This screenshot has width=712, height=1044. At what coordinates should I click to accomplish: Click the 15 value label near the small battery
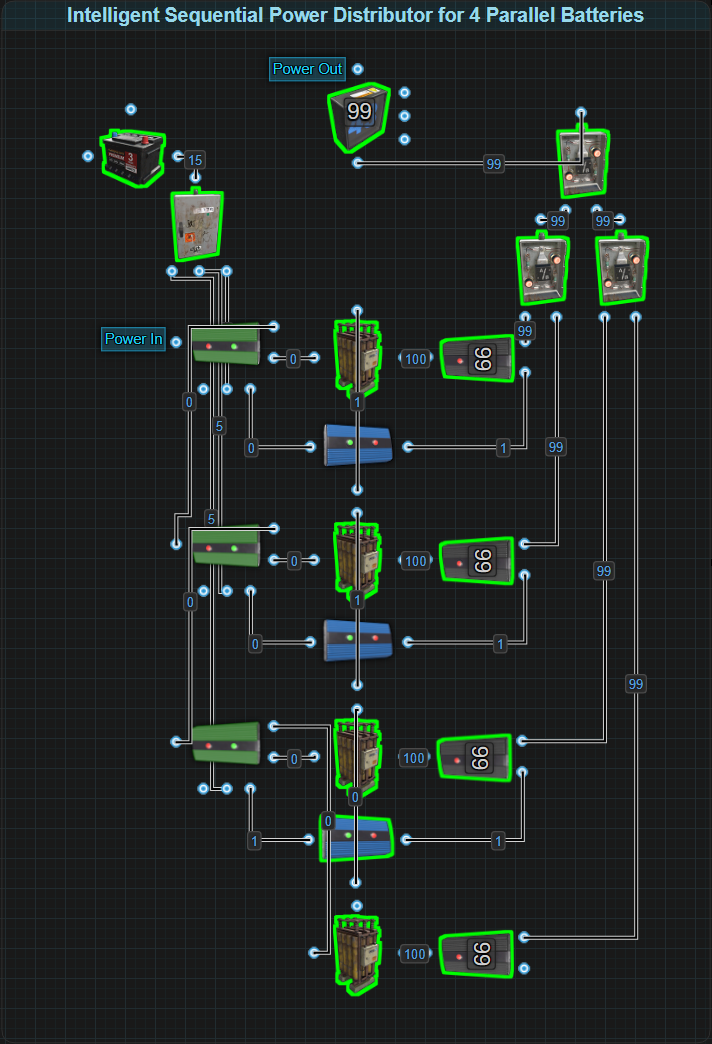point(195,160)
